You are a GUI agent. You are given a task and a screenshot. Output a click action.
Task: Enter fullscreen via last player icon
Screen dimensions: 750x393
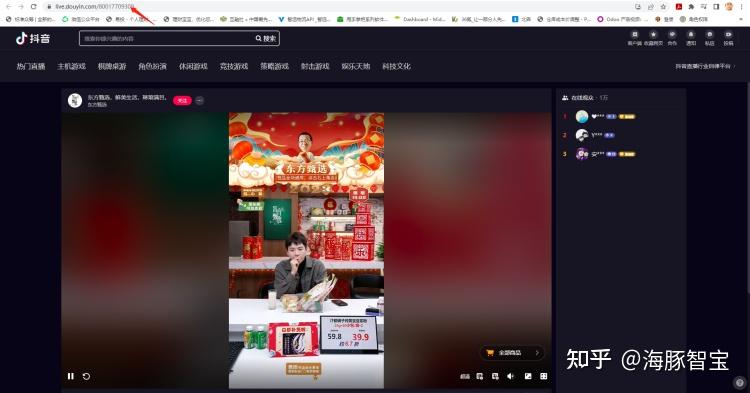544,376
